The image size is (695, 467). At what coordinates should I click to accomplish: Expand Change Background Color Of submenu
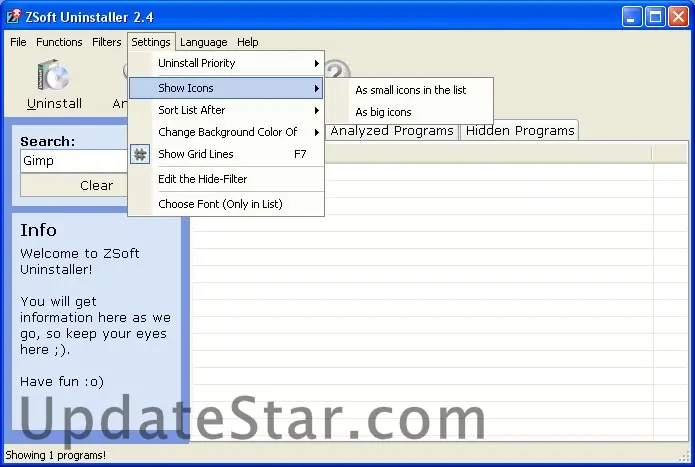coord(226,132)
